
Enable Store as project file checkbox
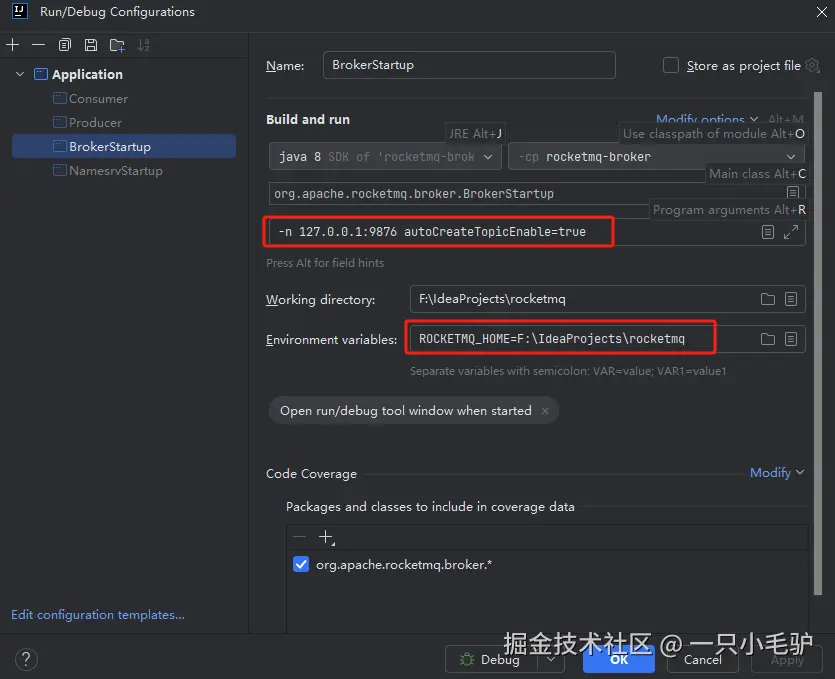670,66
